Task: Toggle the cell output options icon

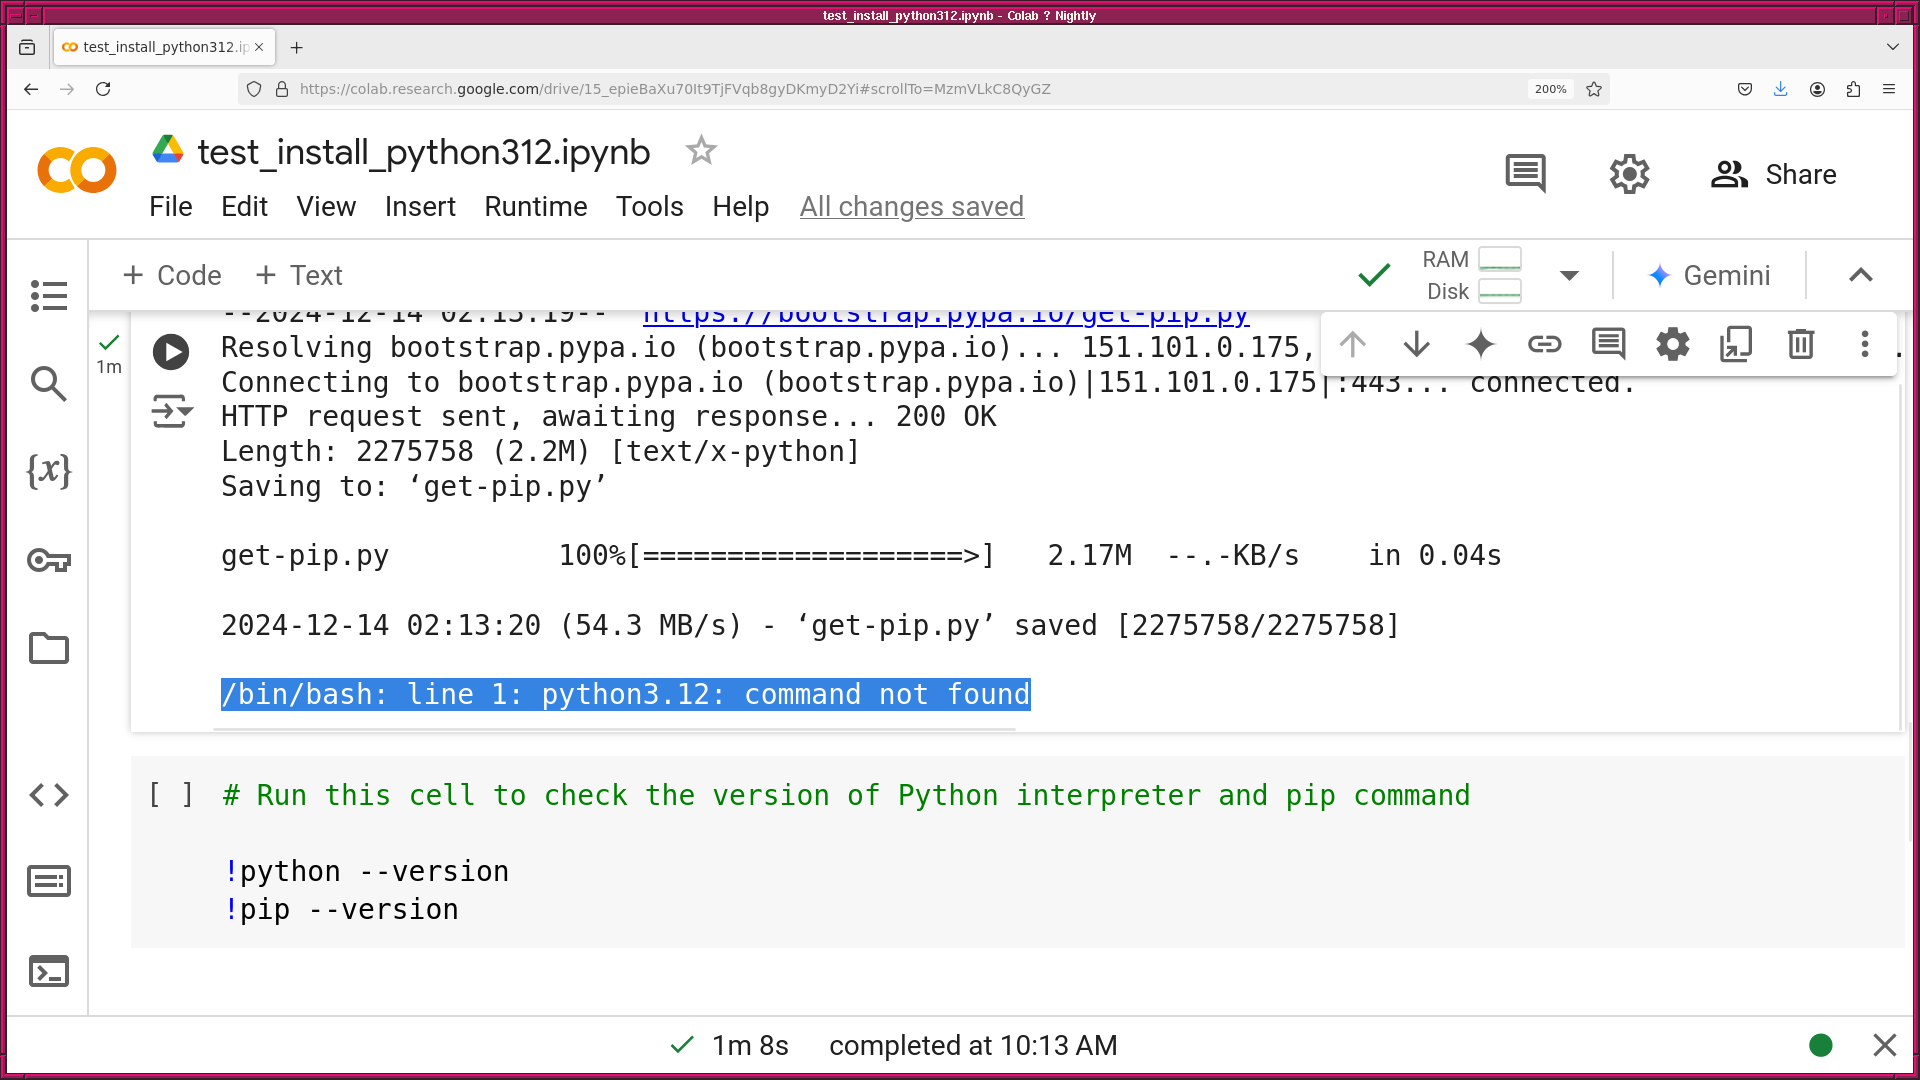Action: click(x=171, y=411)
